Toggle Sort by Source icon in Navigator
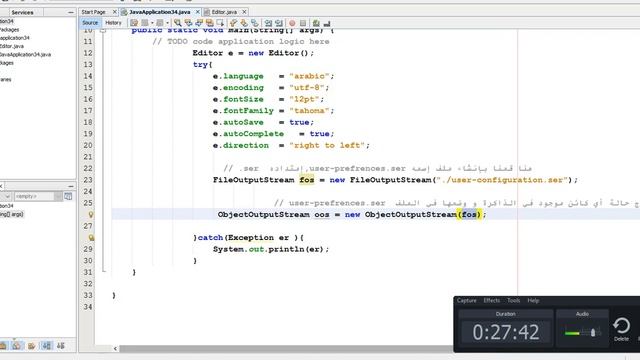 pos(61,346)
